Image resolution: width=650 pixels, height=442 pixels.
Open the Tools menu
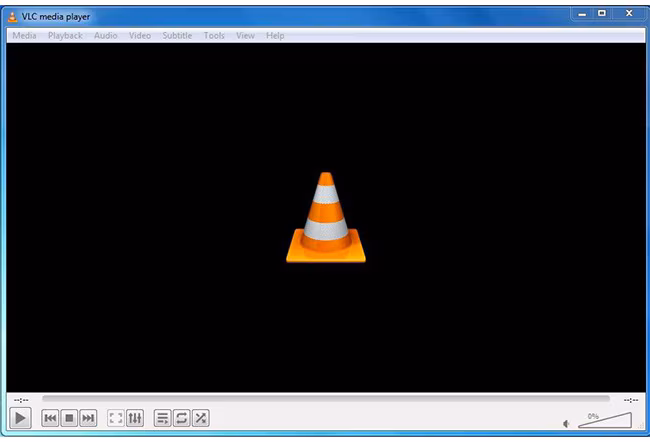214,36
